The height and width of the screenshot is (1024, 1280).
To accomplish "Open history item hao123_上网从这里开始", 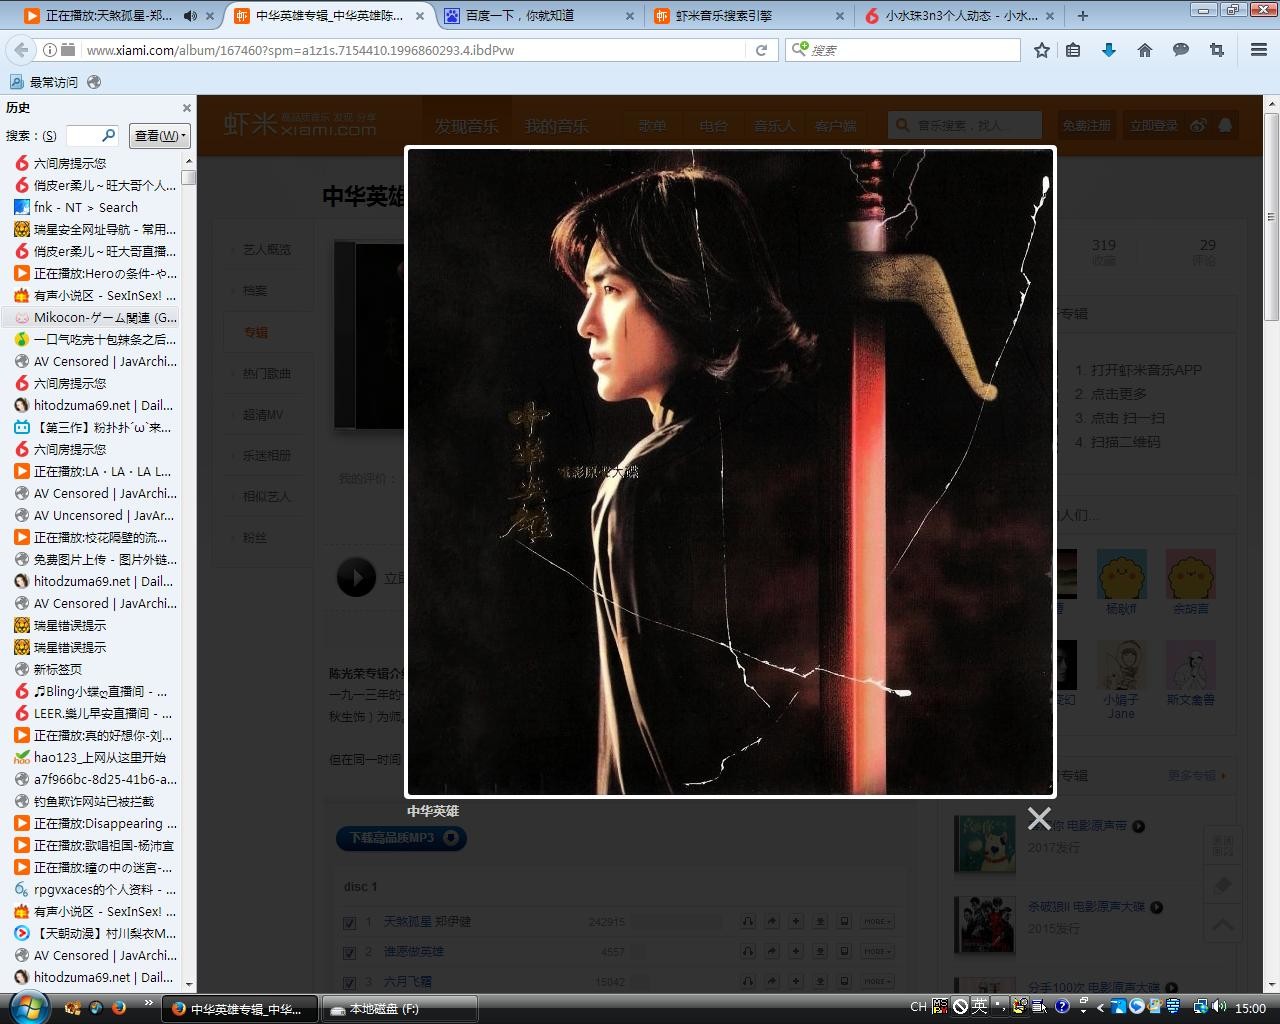I will point(95,757).
